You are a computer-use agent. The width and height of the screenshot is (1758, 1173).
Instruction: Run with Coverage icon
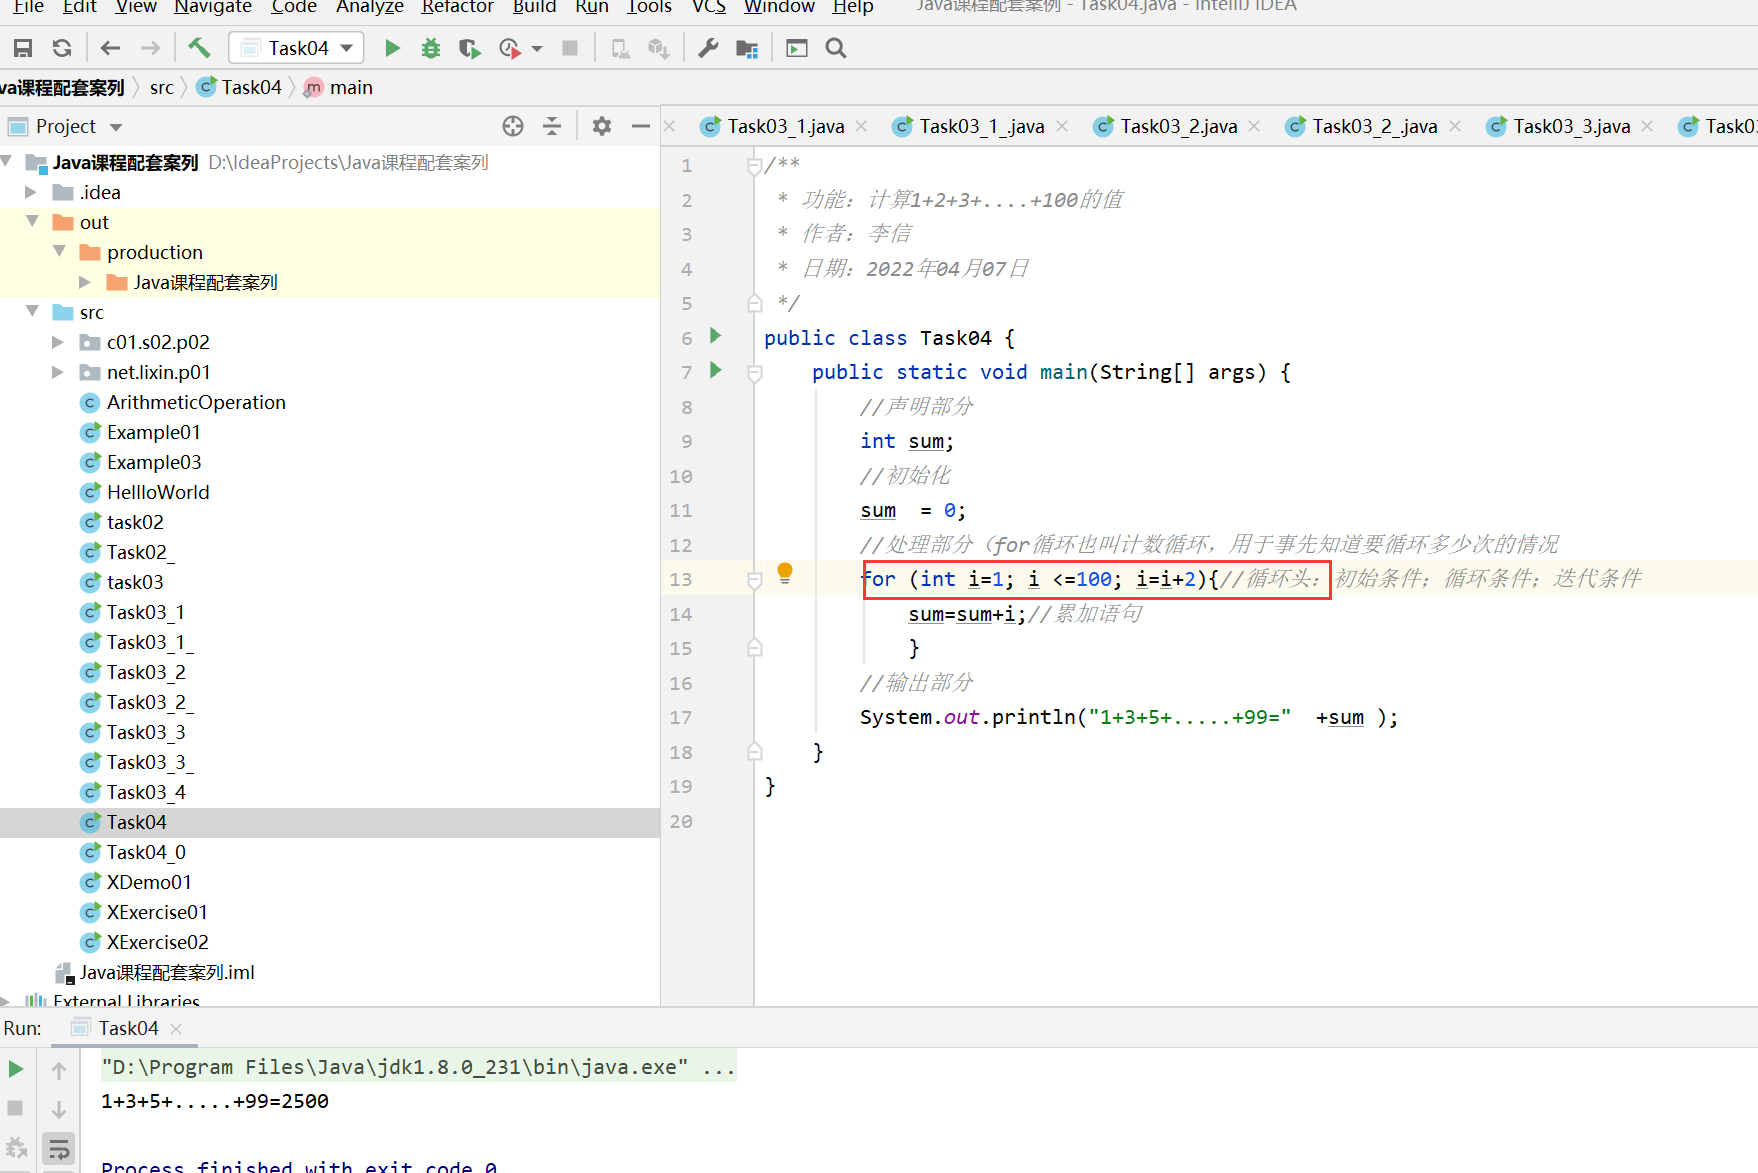[469, 48]
